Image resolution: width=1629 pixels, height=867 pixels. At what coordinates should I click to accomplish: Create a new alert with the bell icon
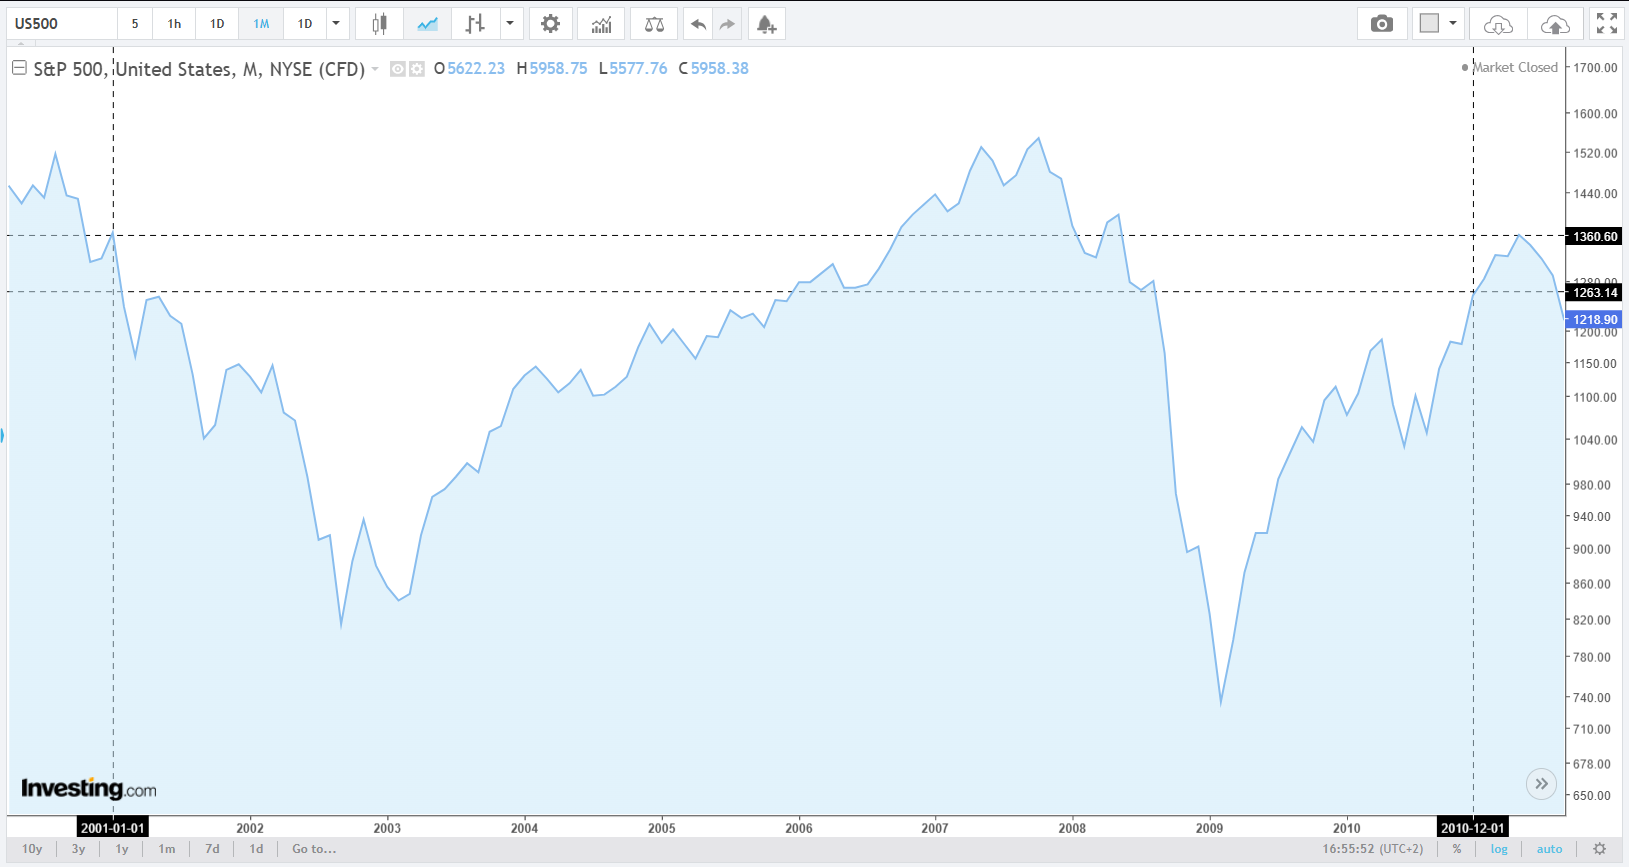766,24
